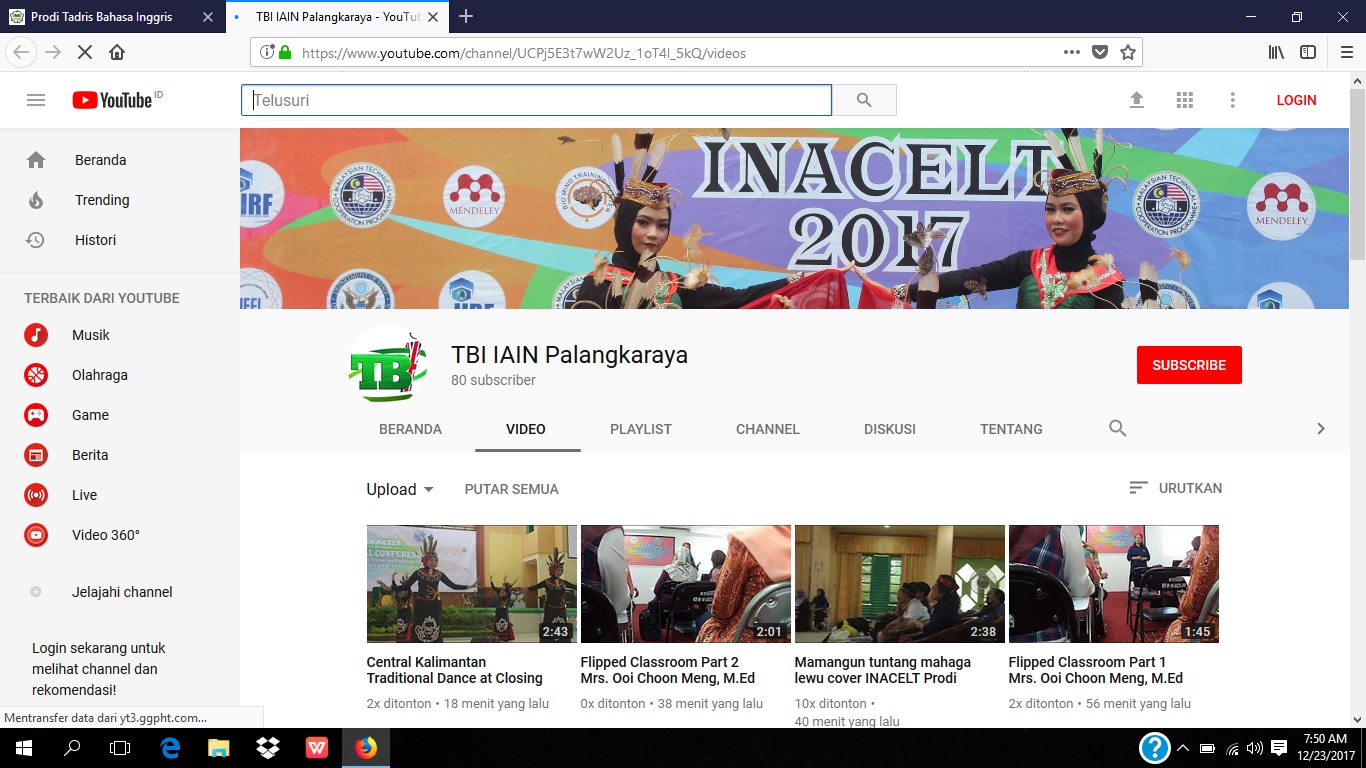Viewport: 1366px width, 768px height.
Task: Stop loading the page in Firefox
Action: coord(85,52)
